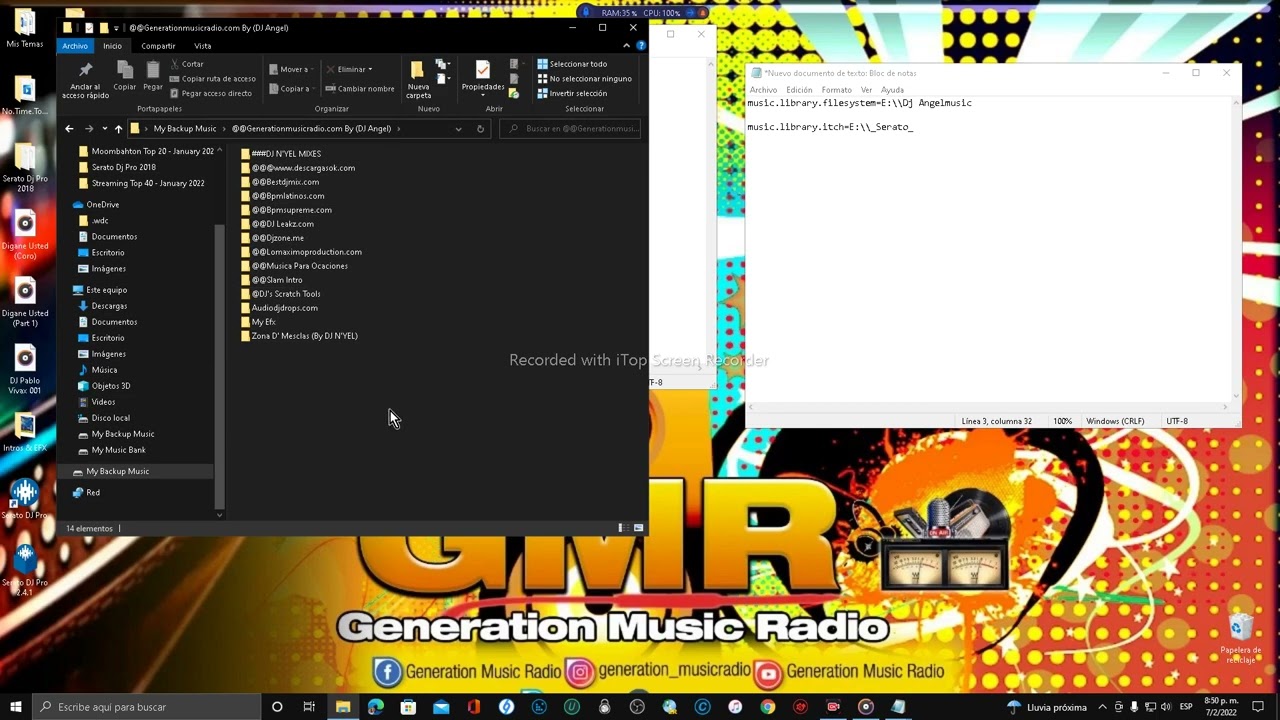Image resolution: width=1280 pixels, height=720 pixels.
Task: Open Ayuda menu in Bloc de notas
Action: click(x=892, y=90)
